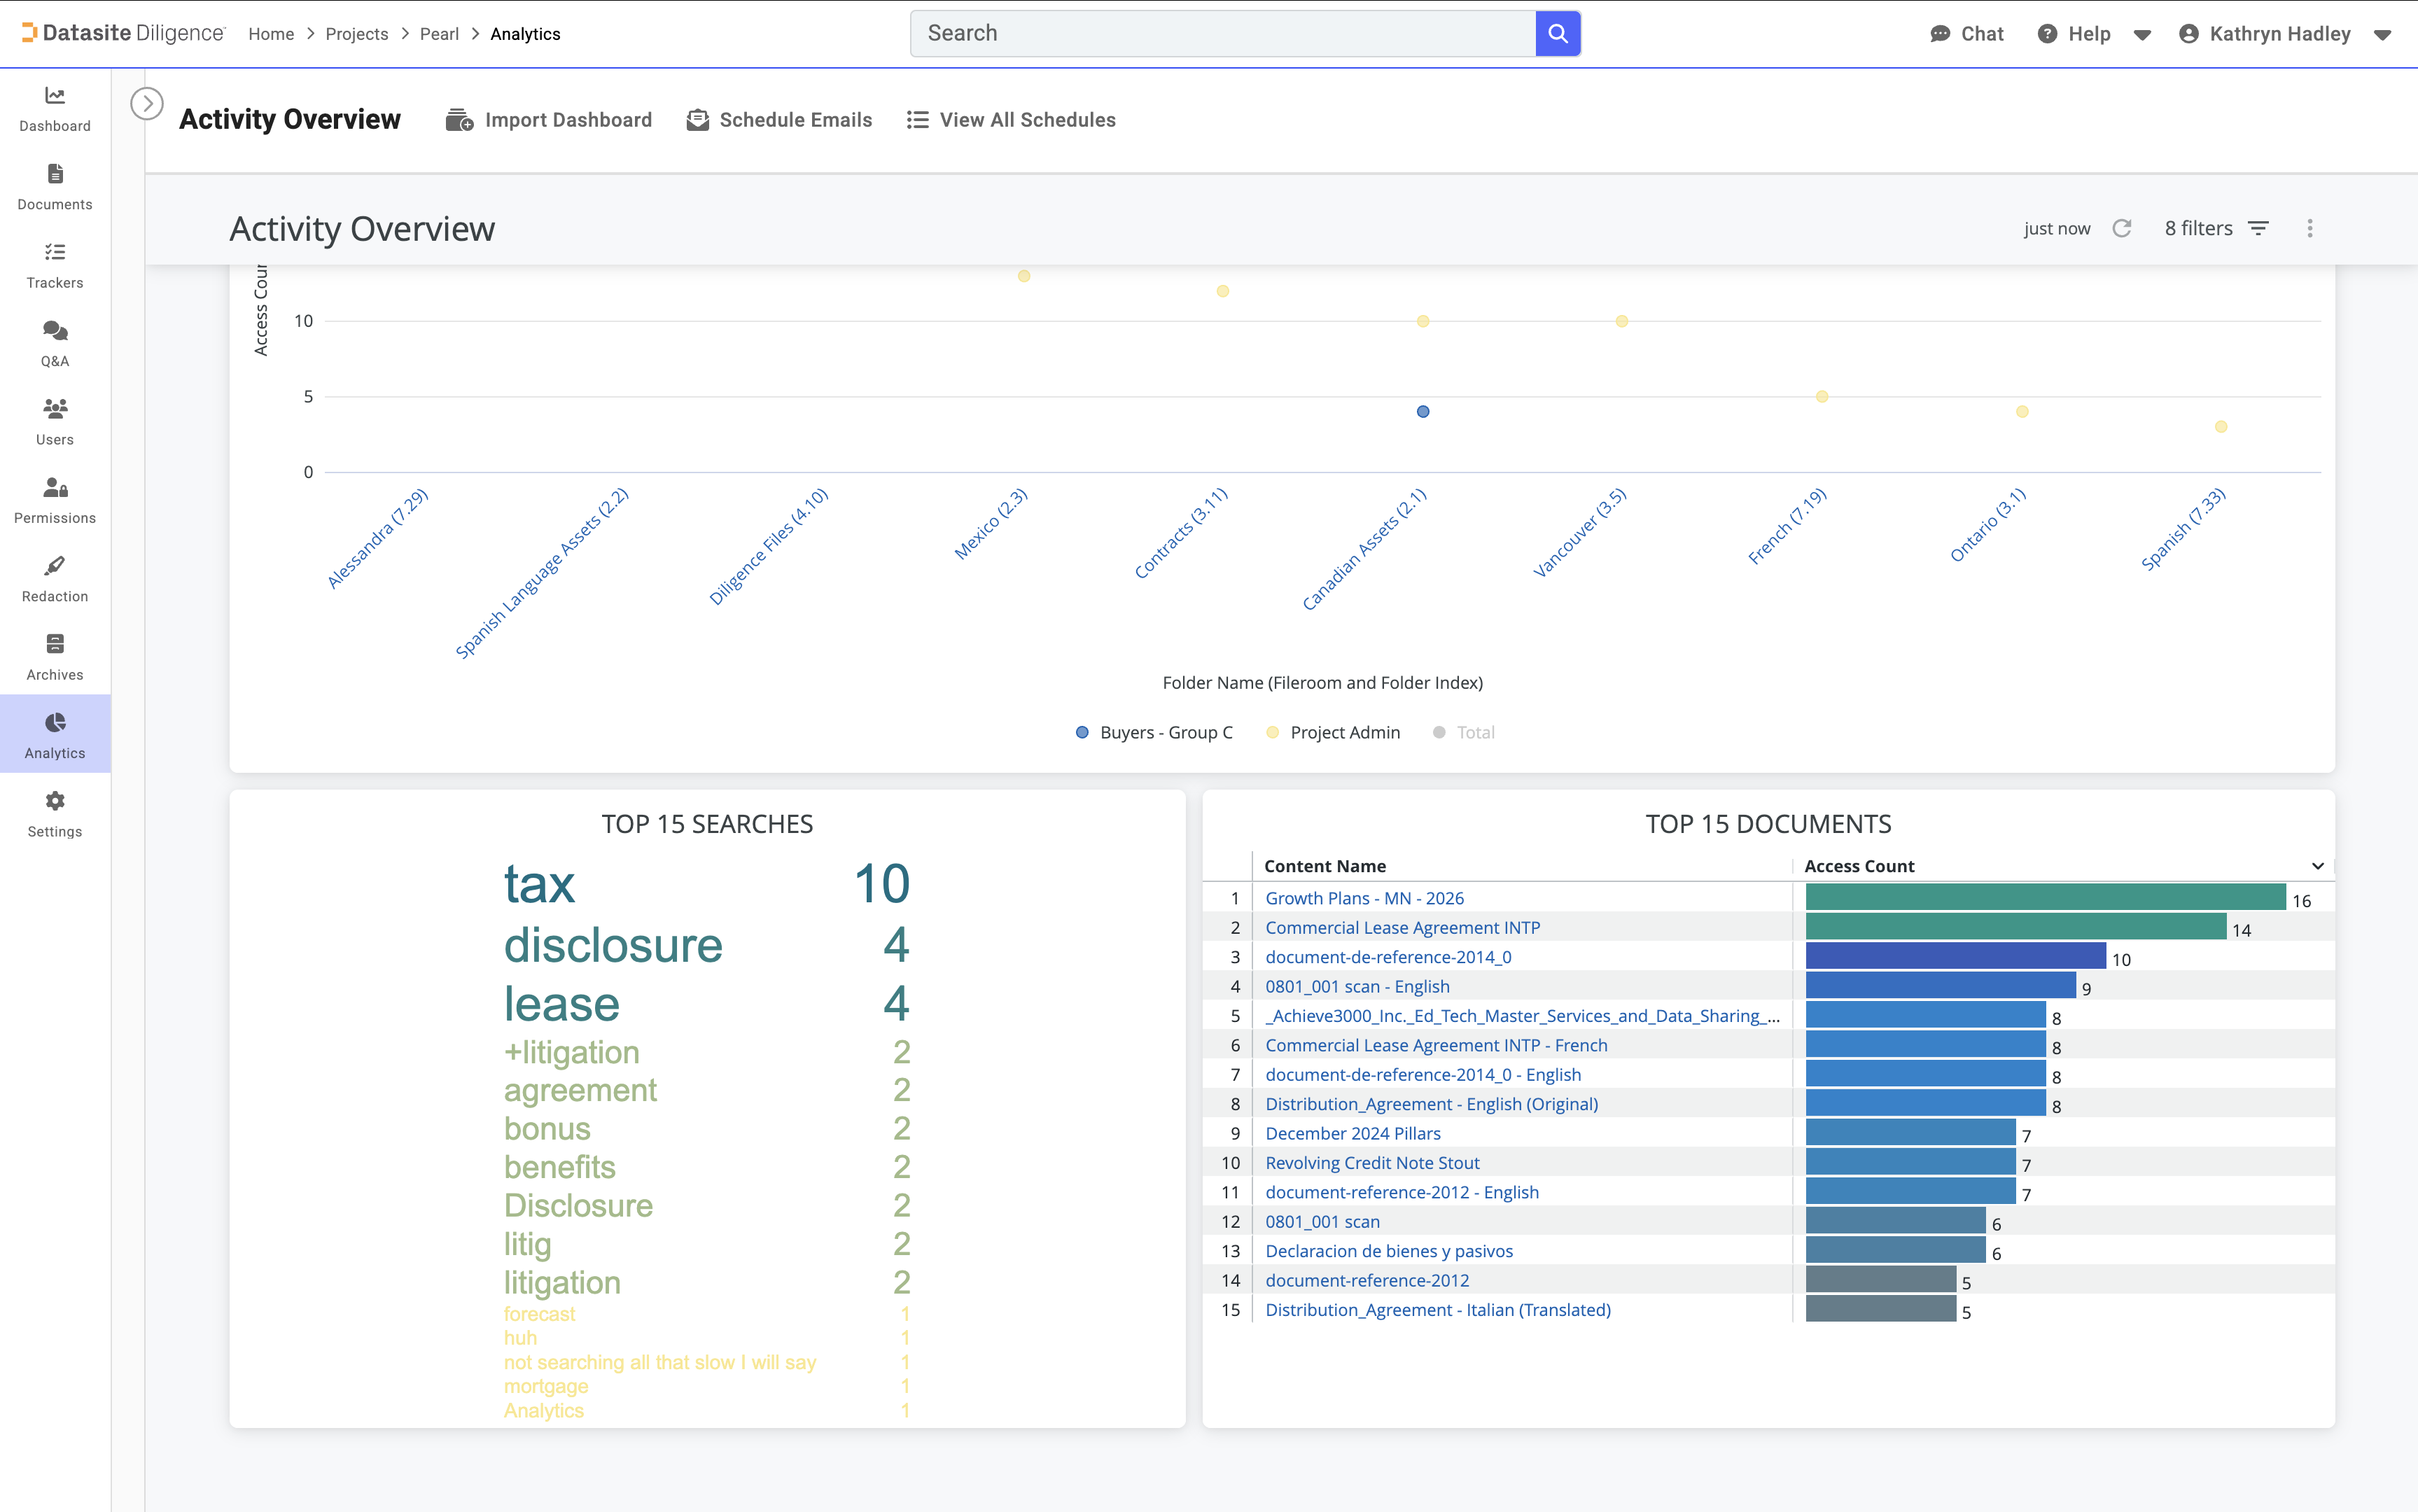Select the Trackers sidebar icon

pyautogui.click(x=55, y=265)
